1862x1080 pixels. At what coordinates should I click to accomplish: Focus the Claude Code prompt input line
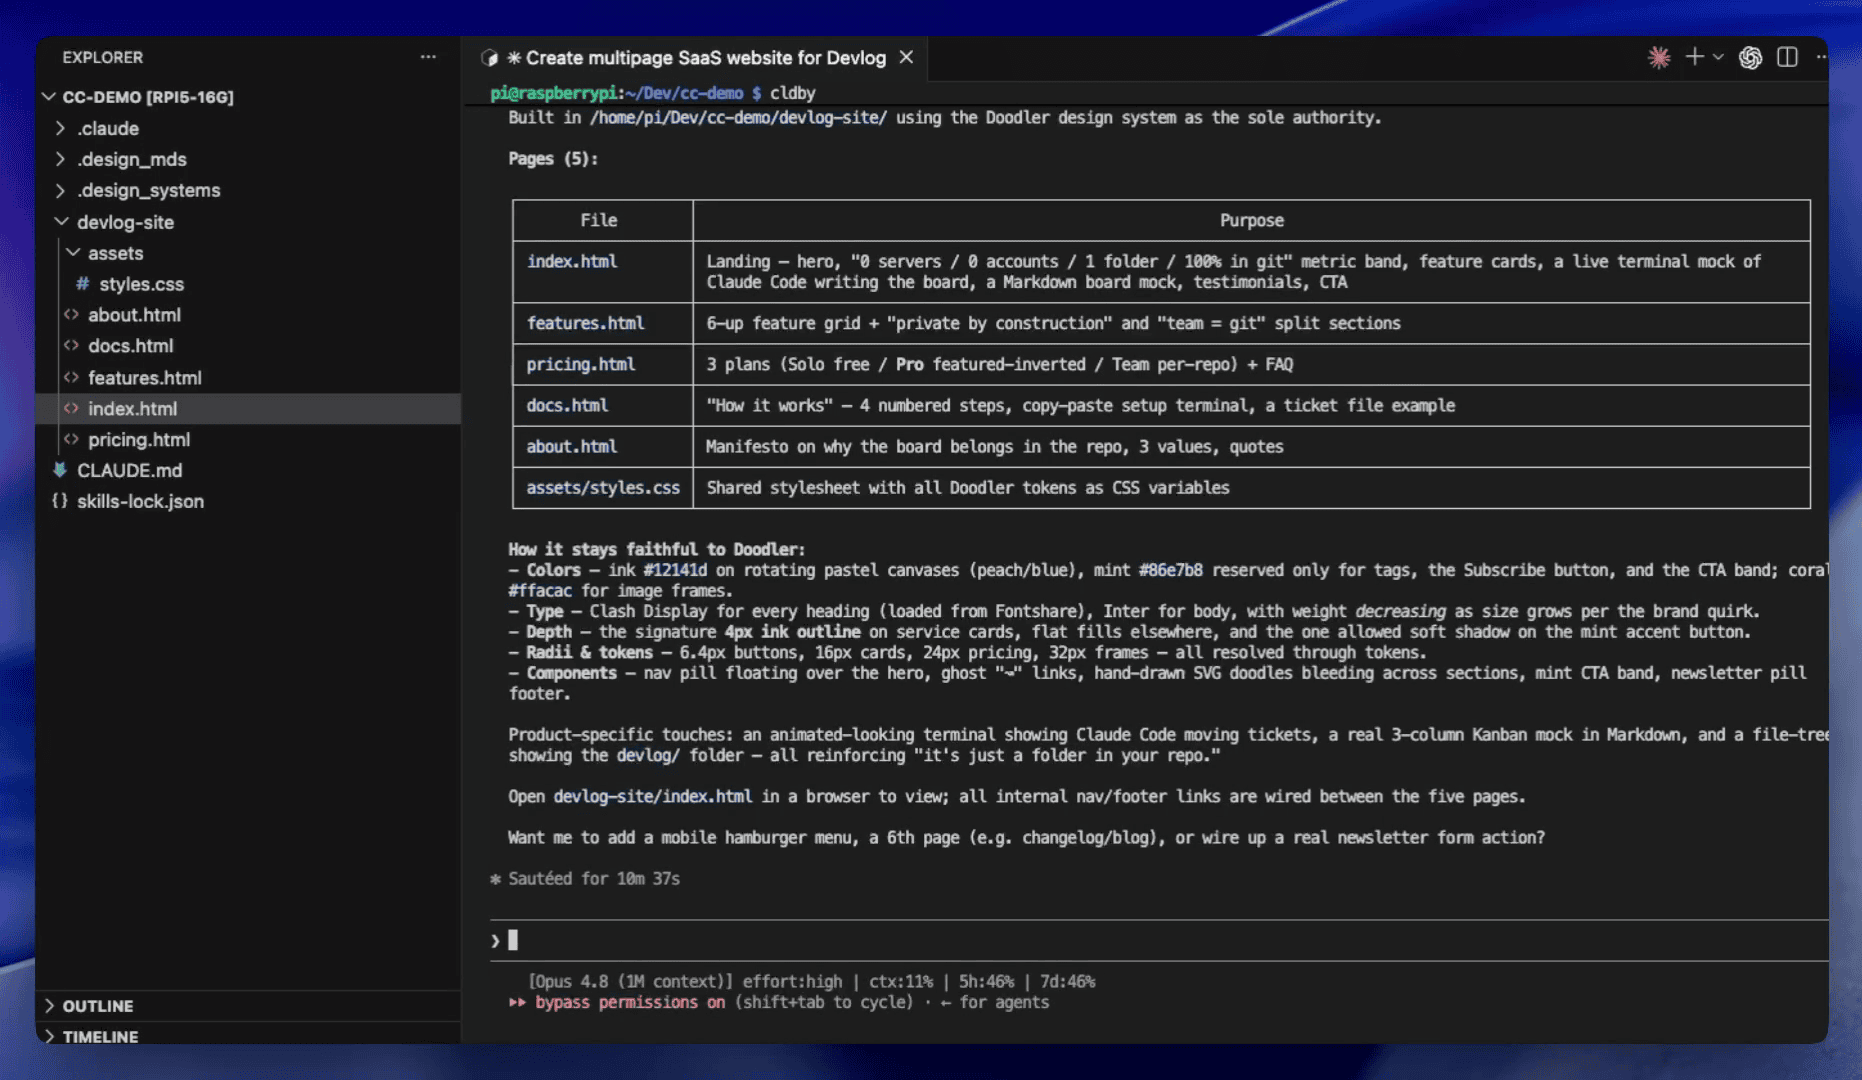pyautogui.click(x=1160, y=940)
